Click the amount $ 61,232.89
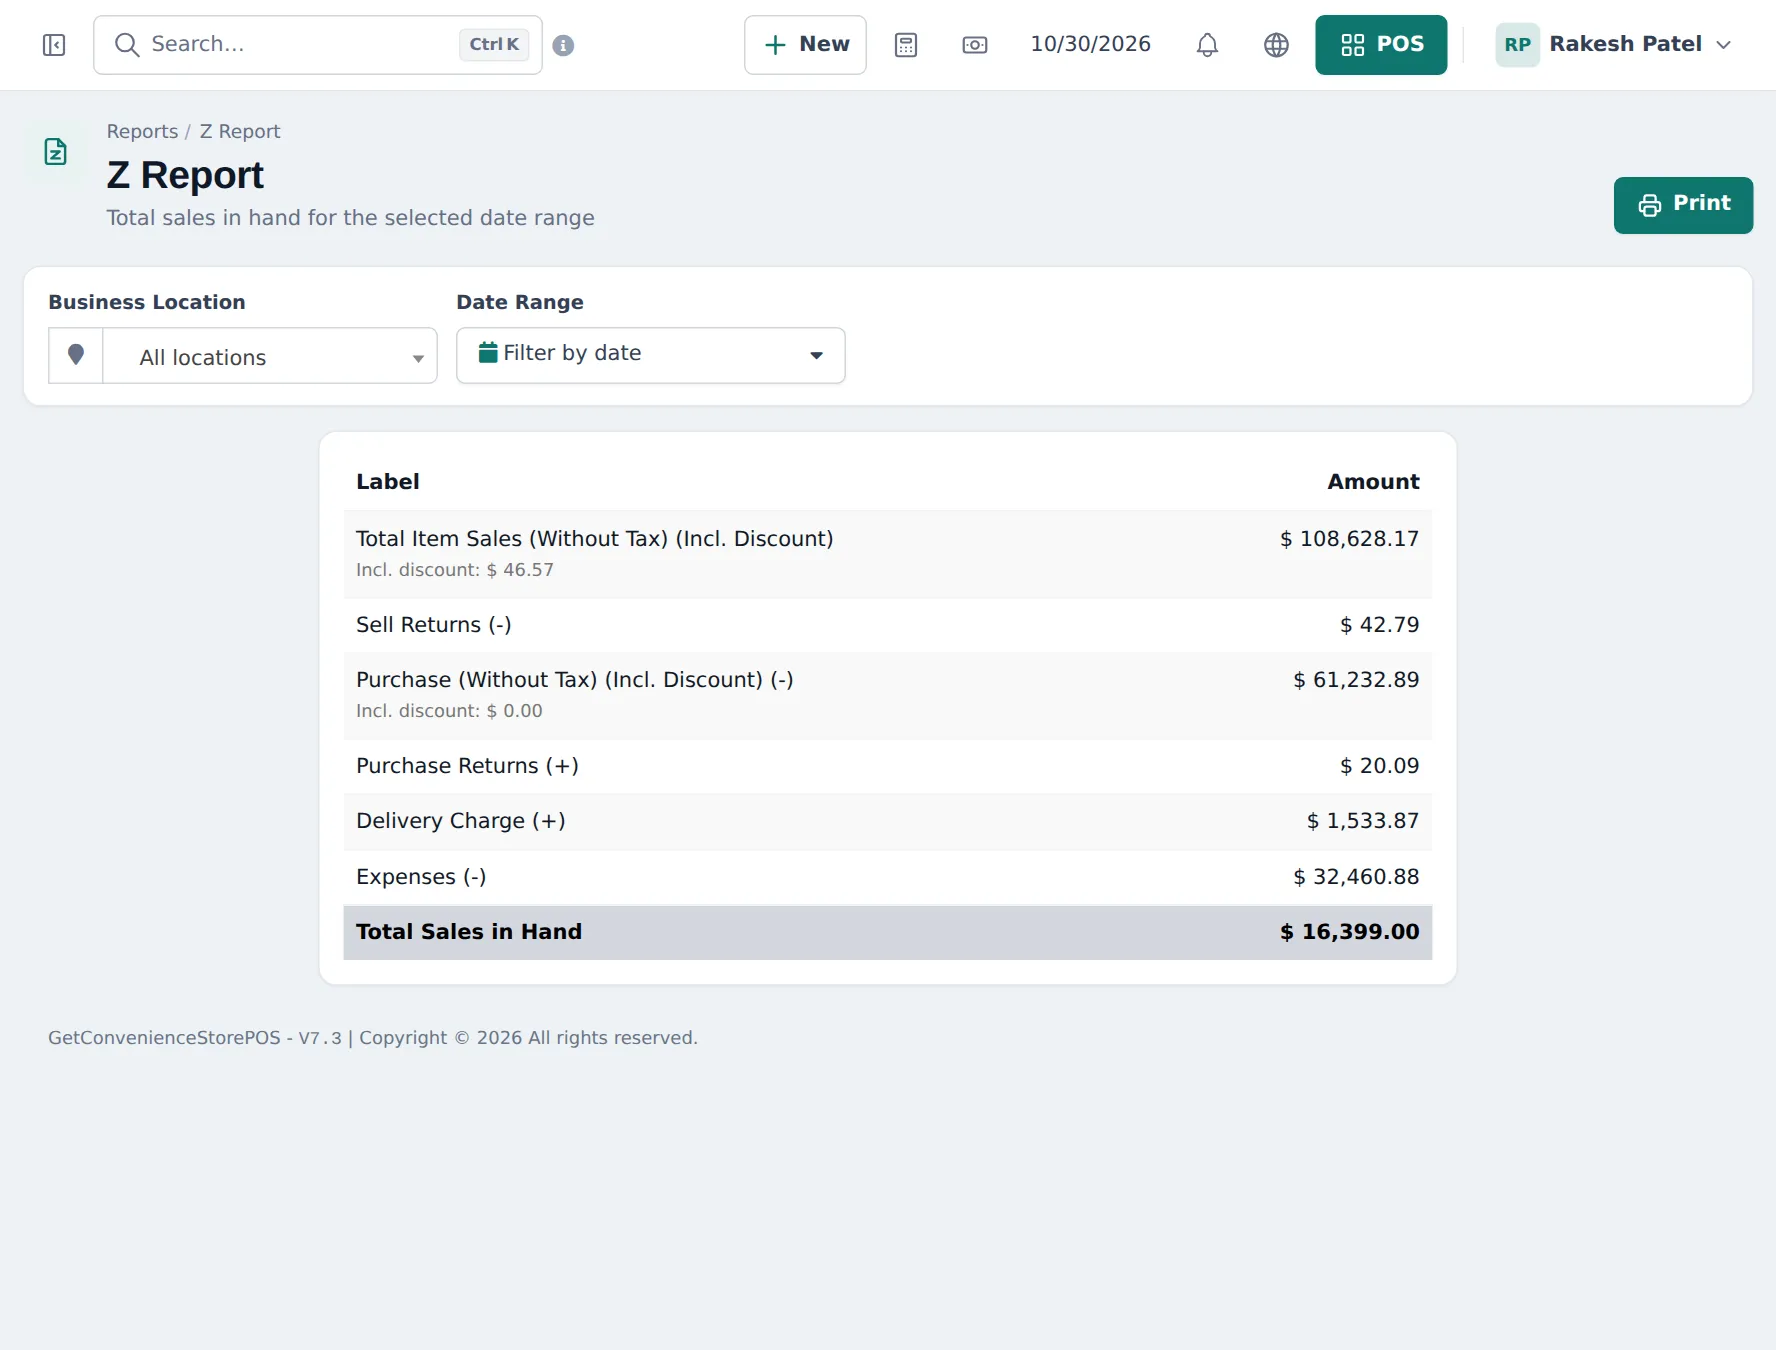The width and height of the screenshot is (1776, 1350). [1356, 679]
